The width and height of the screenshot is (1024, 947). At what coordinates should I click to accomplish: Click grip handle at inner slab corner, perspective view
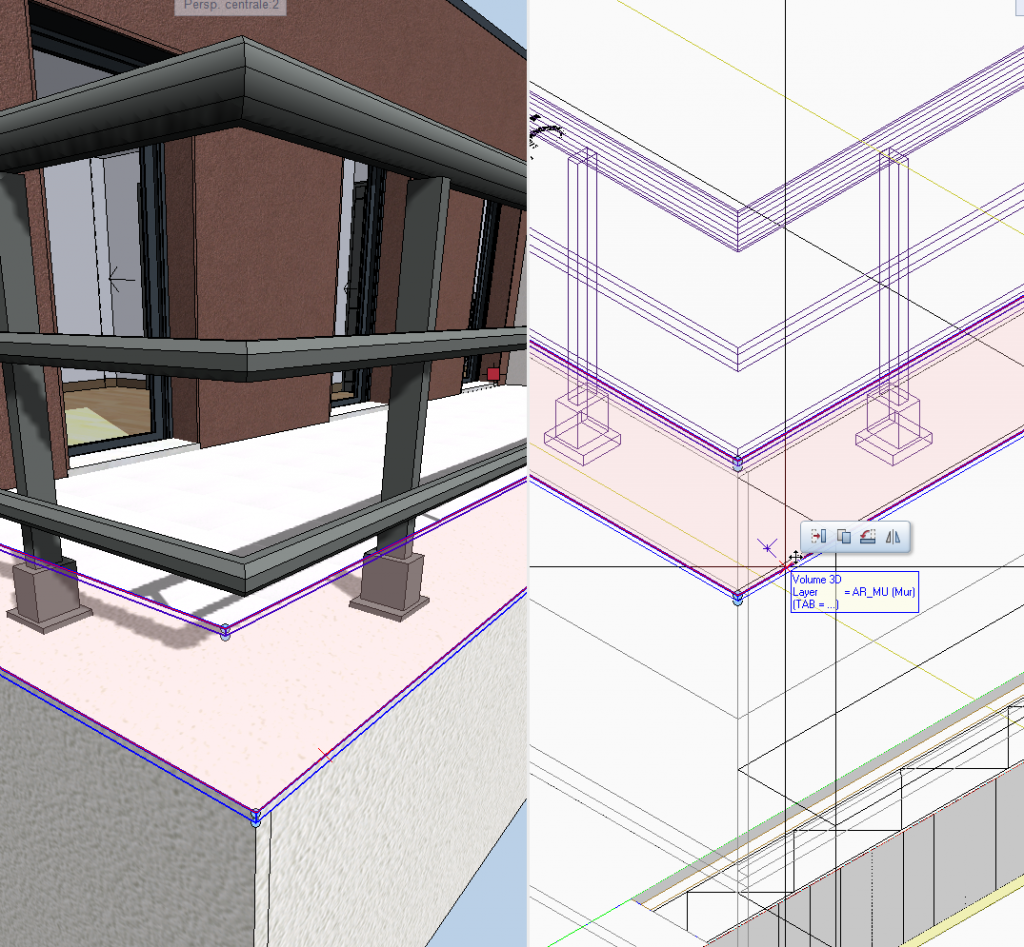(225, 632)
